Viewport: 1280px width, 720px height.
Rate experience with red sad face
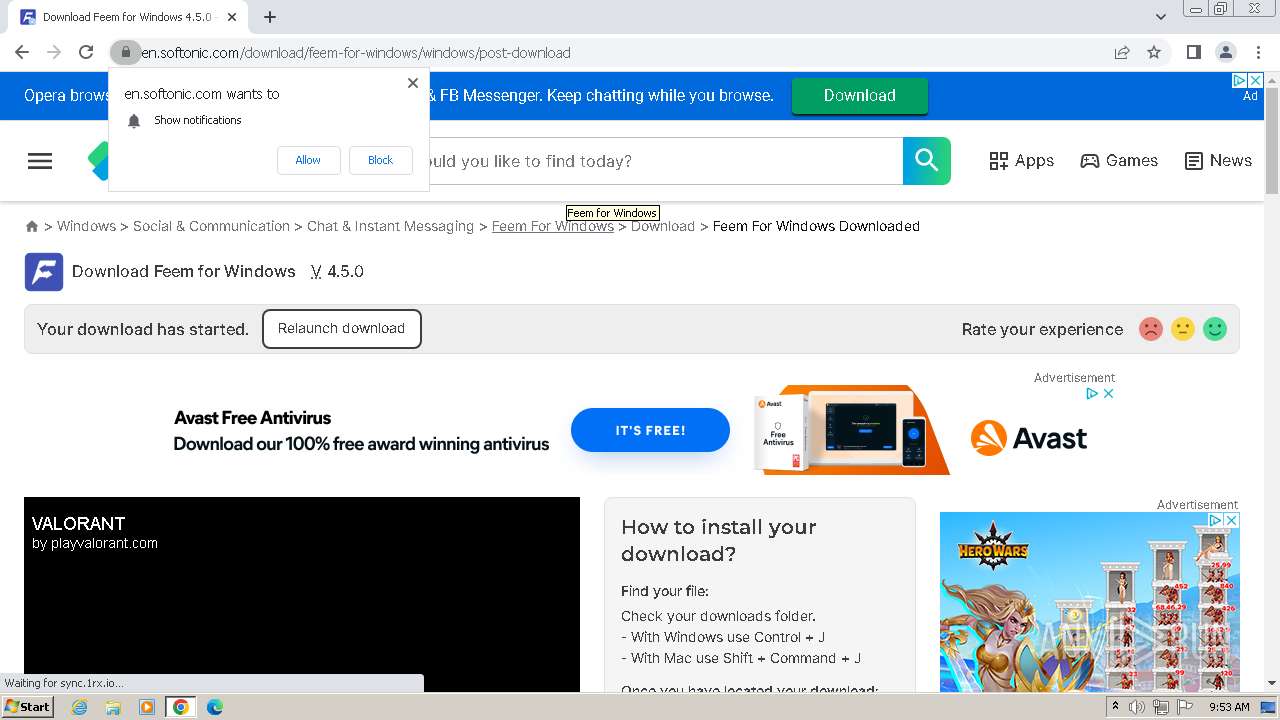pyautogui.click(x=1151, y=329)
